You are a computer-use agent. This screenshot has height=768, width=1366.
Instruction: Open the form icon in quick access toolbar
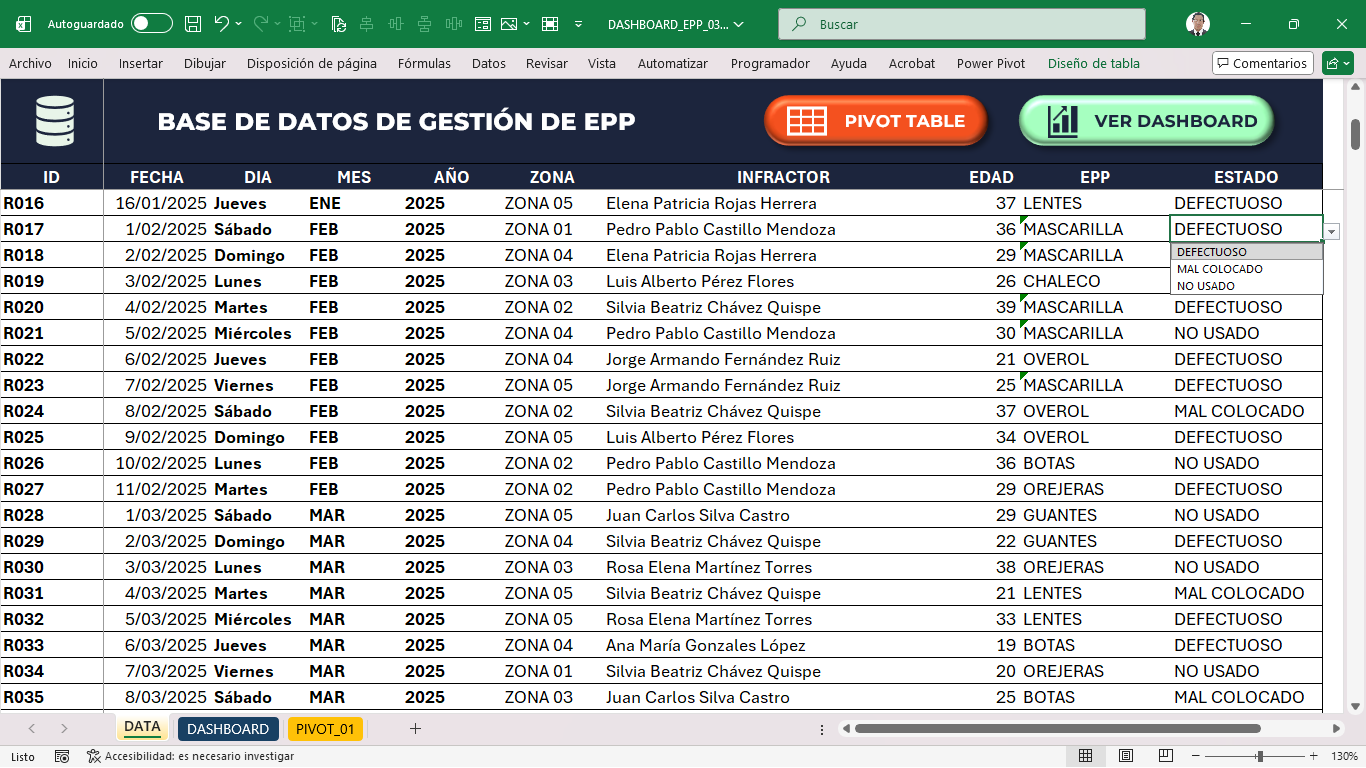pyautogui.click(x=484, y=24)
